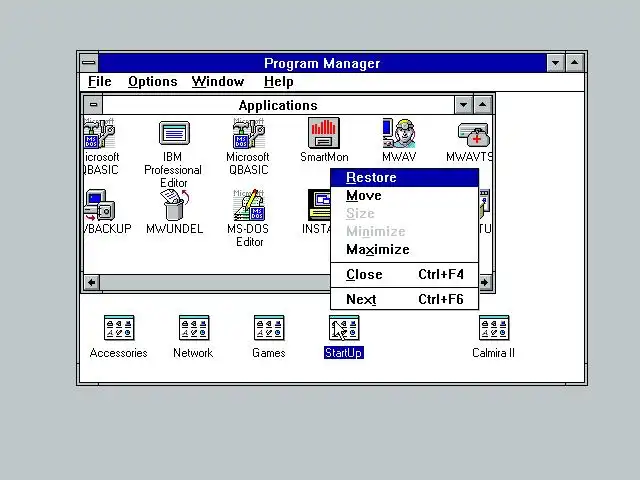Click the right scroll arrow in Applications

(x=484, y=282)
